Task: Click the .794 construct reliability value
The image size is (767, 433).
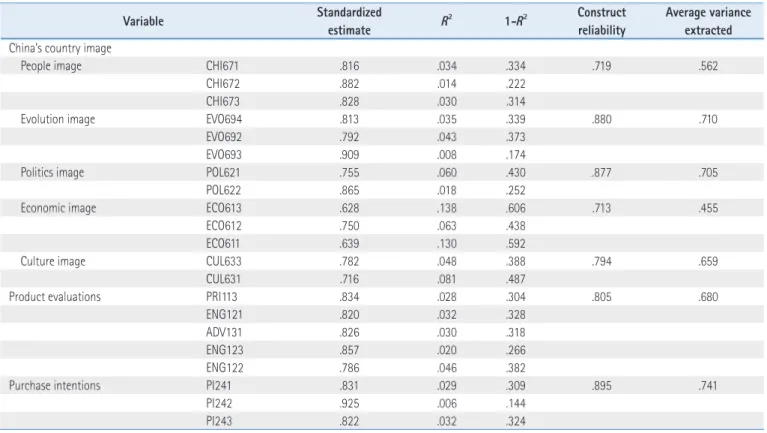Action: tap(601, 261)
